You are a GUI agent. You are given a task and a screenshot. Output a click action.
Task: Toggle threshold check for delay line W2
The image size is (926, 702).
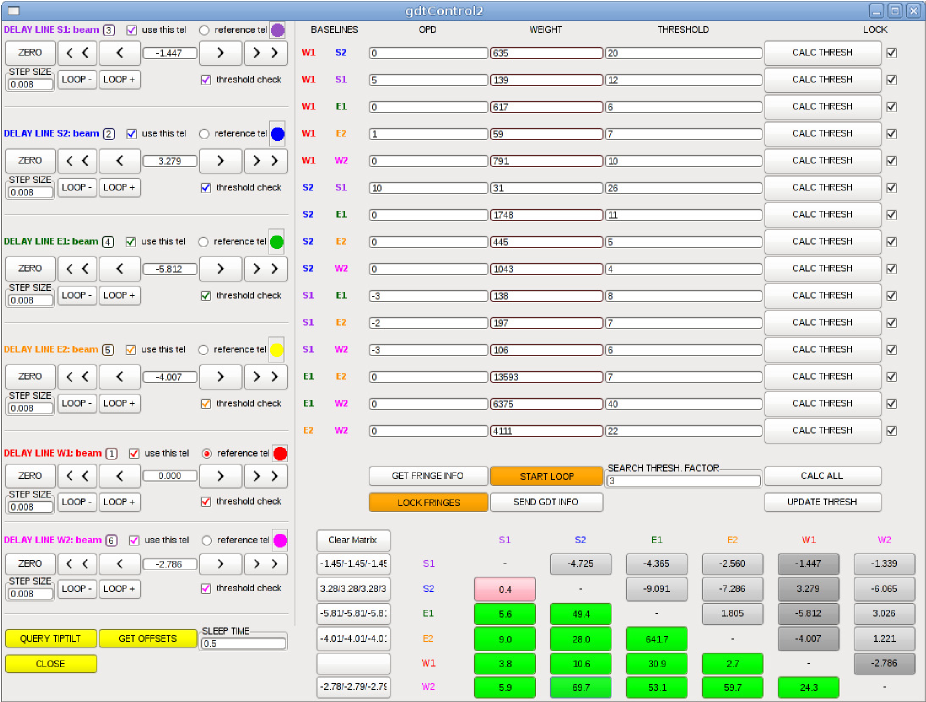[206, 589]
